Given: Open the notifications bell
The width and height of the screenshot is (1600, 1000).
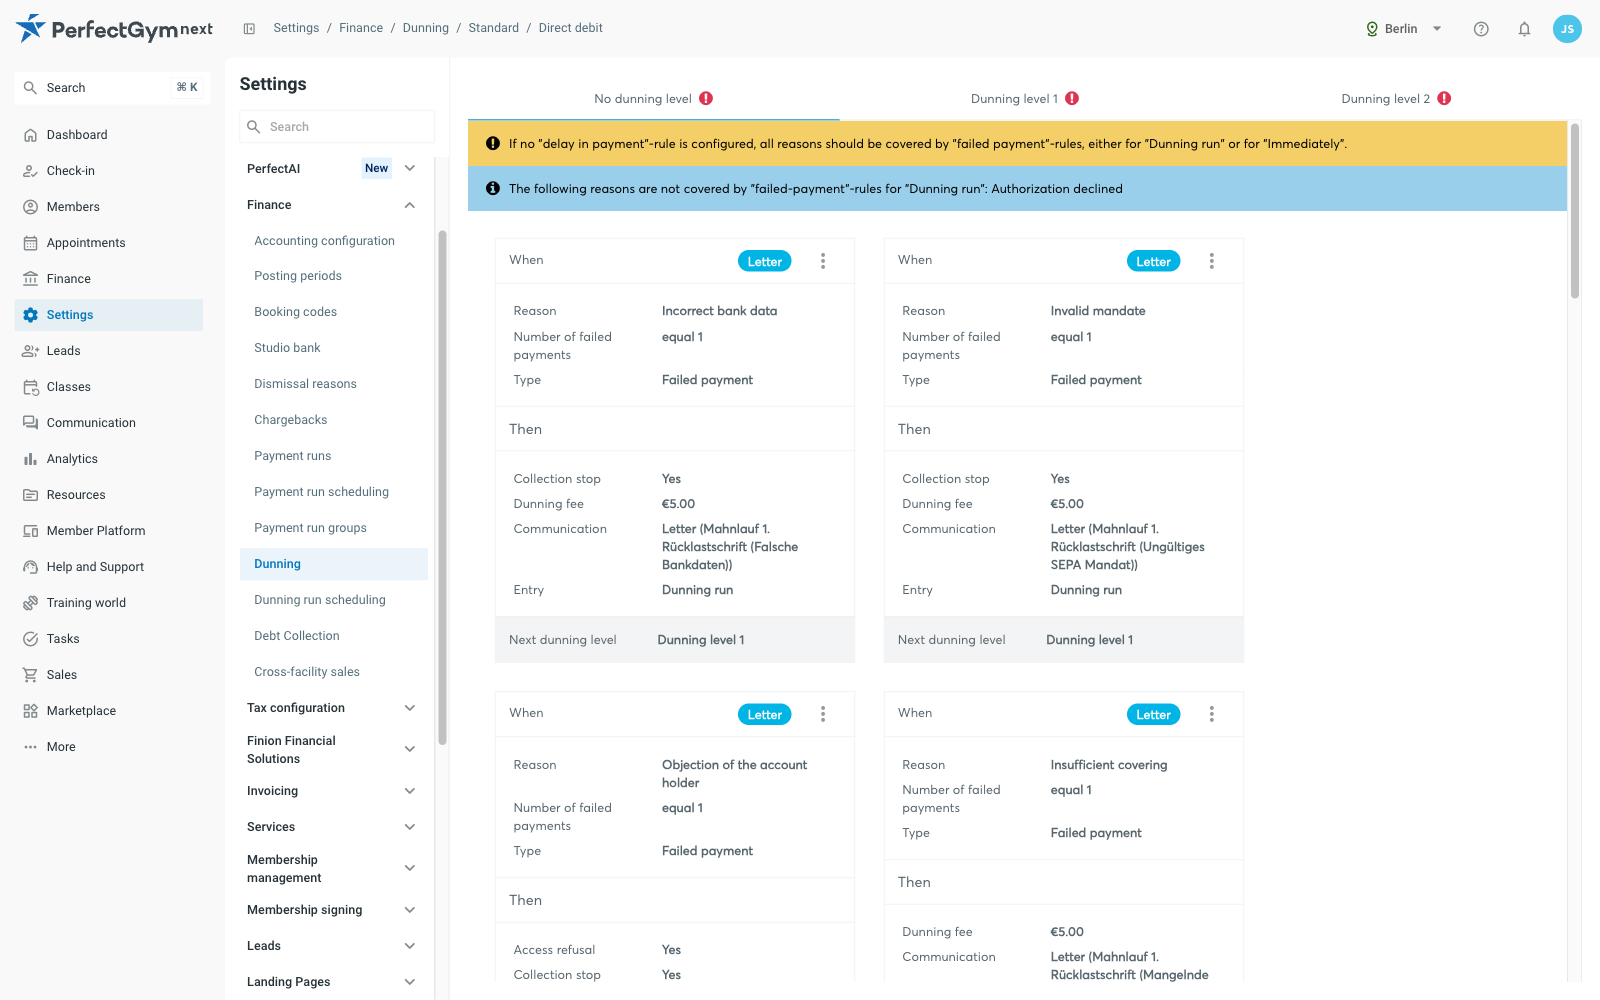Looking at the screenshot, I should (1524, 29).
